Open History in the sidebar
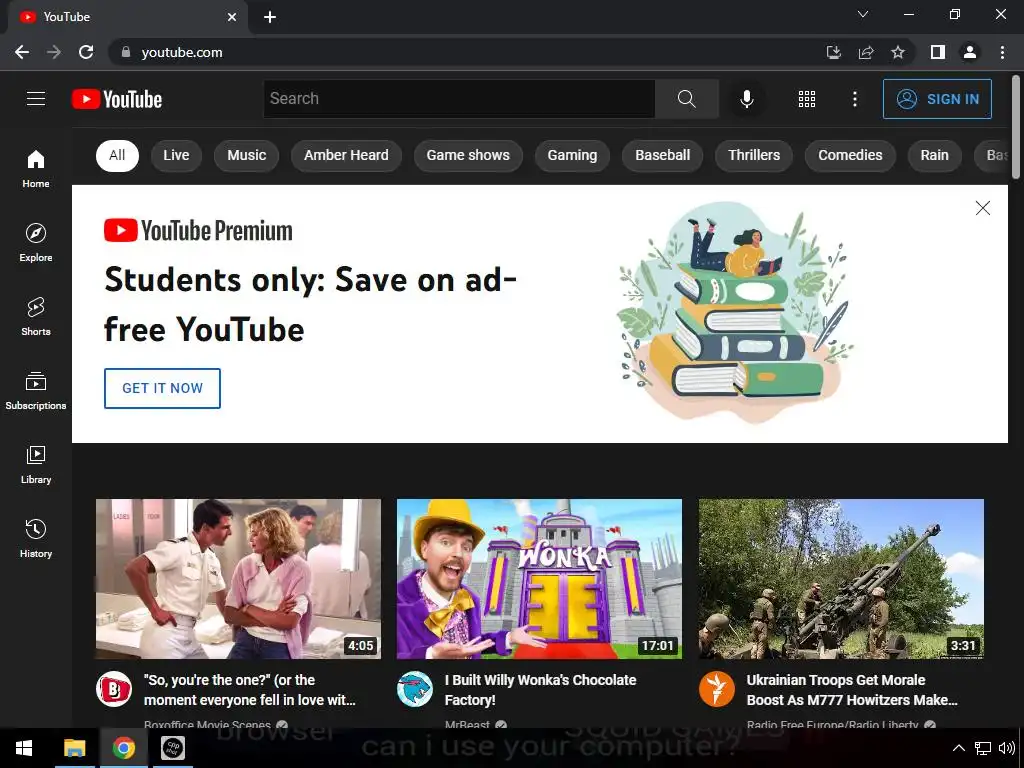 [x=36, y=539]
